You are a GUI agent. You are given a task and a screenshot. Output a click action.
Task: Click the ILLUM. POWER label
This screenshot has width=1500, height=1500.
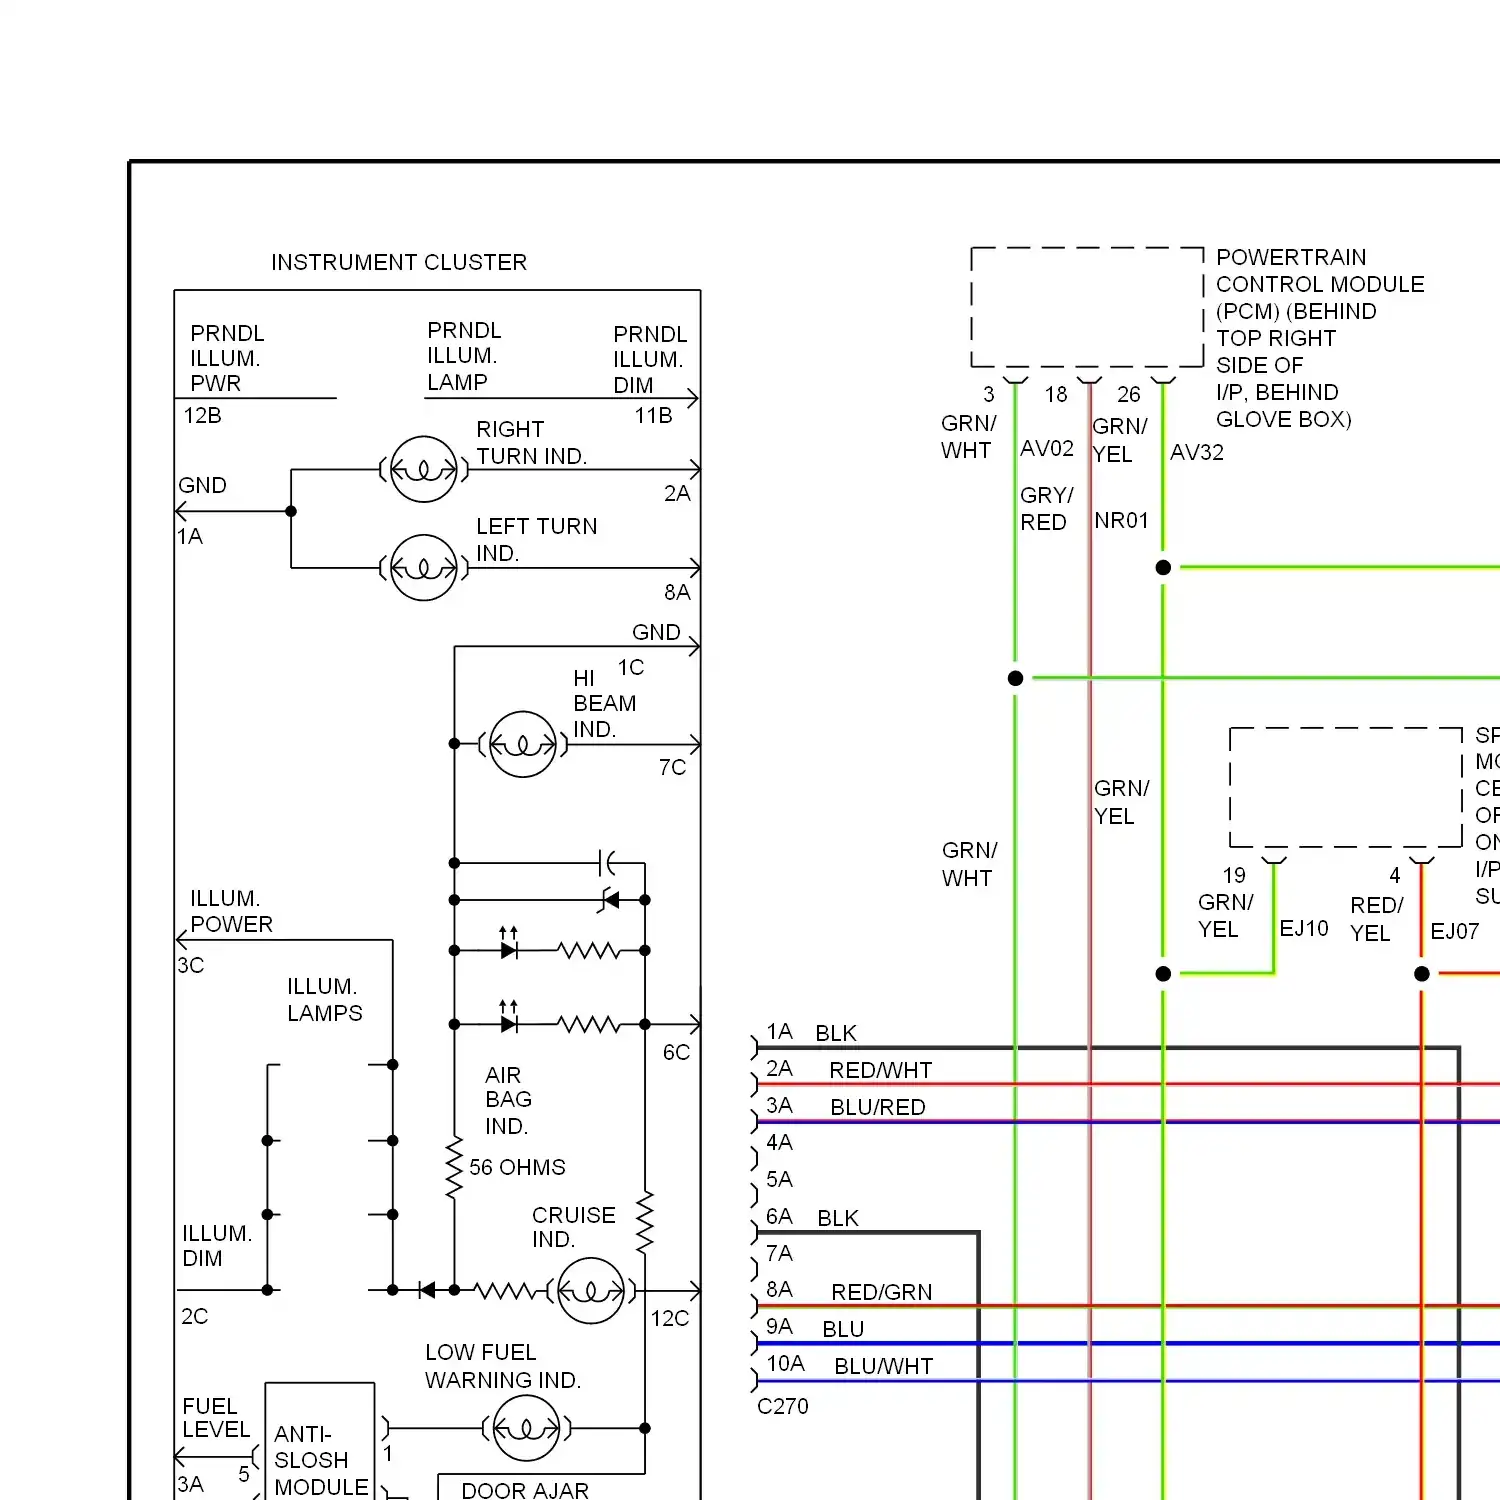231,911
